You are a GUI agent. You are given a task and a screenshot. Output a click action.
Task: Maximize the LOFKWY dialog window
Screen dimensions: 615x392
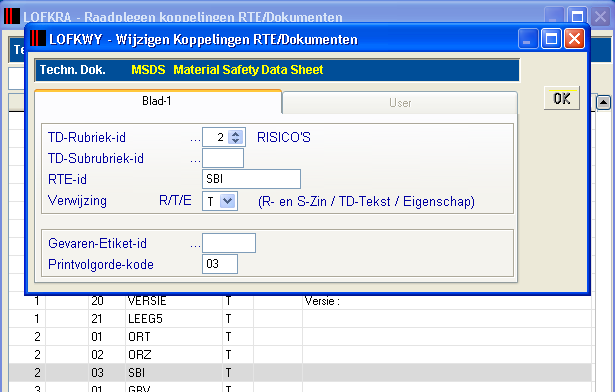coord(551,39)
